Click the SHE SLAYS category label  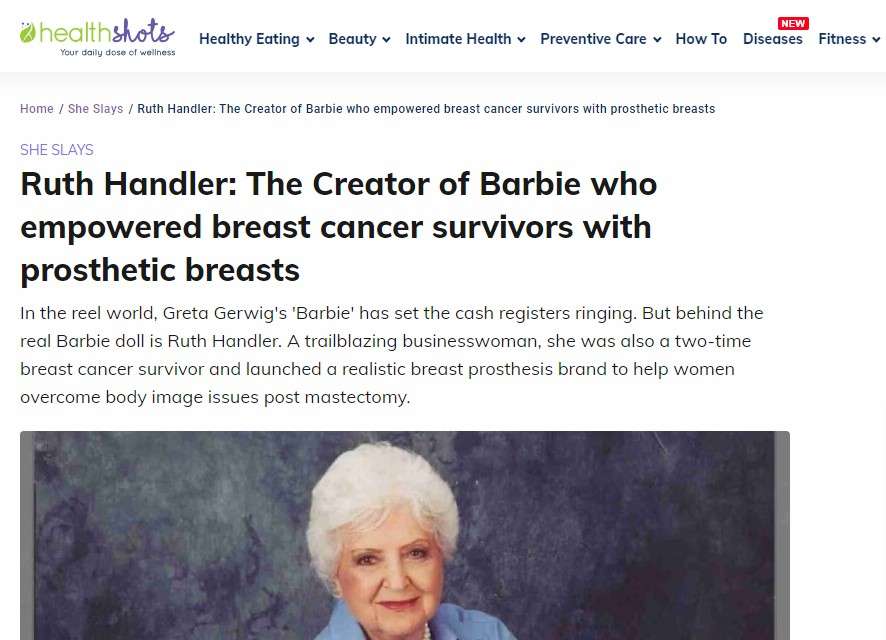click(x=57, y=150)
